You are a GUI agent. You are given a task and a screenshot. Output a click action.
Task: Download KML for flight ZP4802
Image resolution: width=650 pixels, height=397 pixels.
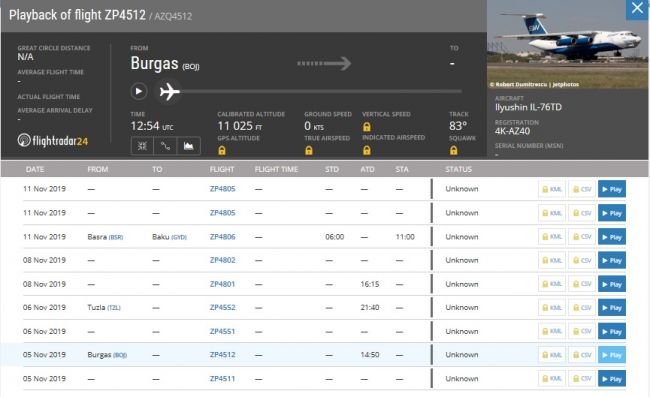click(552, 261)
